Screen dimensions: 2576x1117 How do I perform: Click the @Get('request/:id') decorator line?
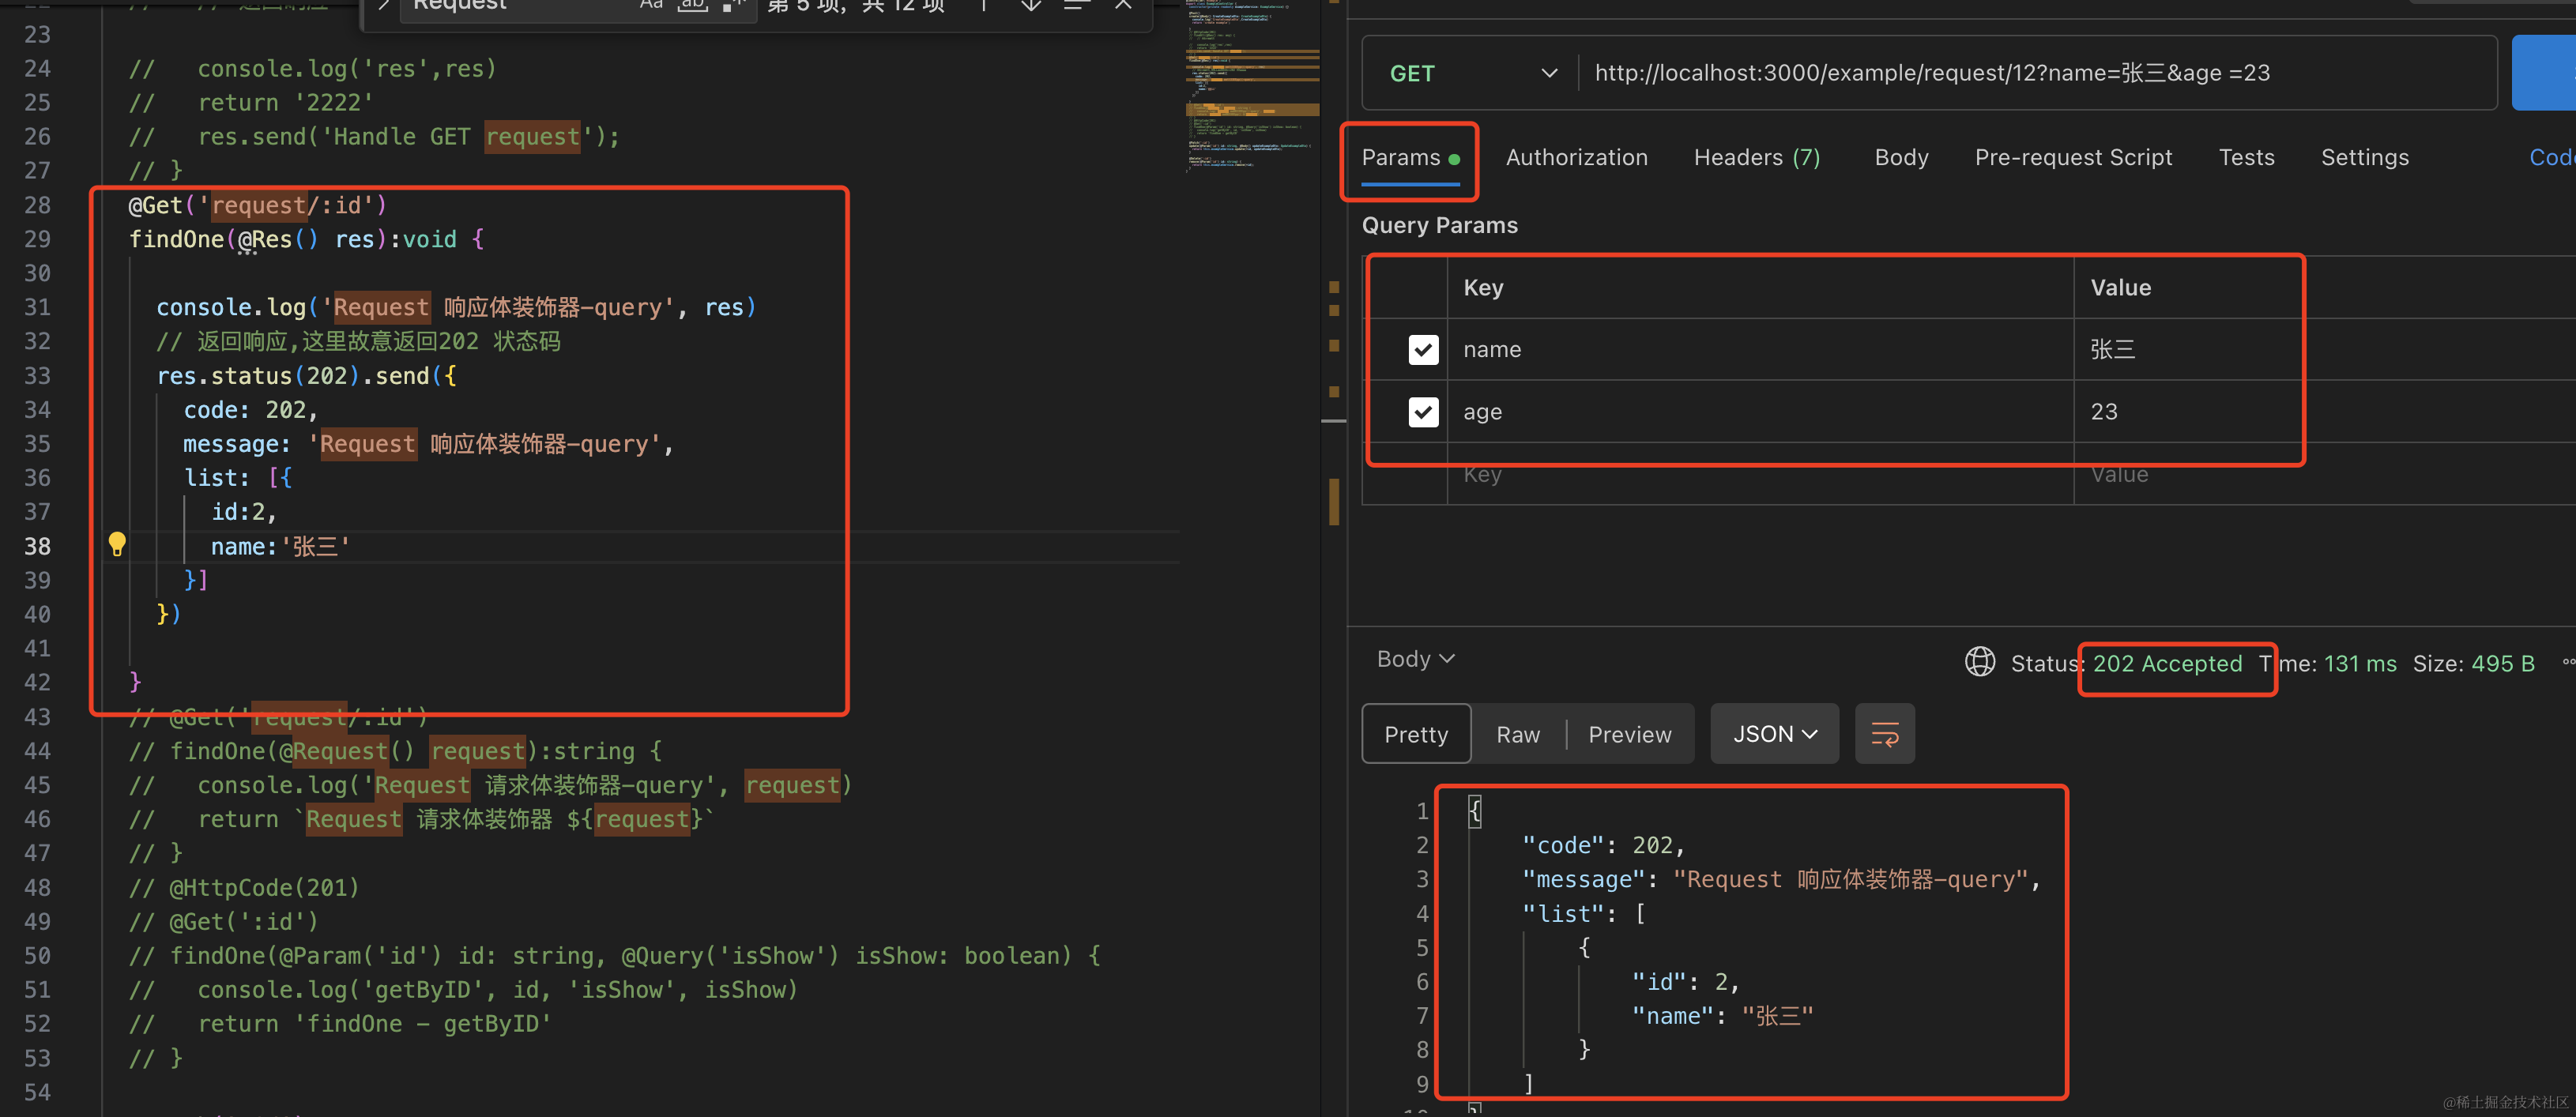click(x=257, y=205)
